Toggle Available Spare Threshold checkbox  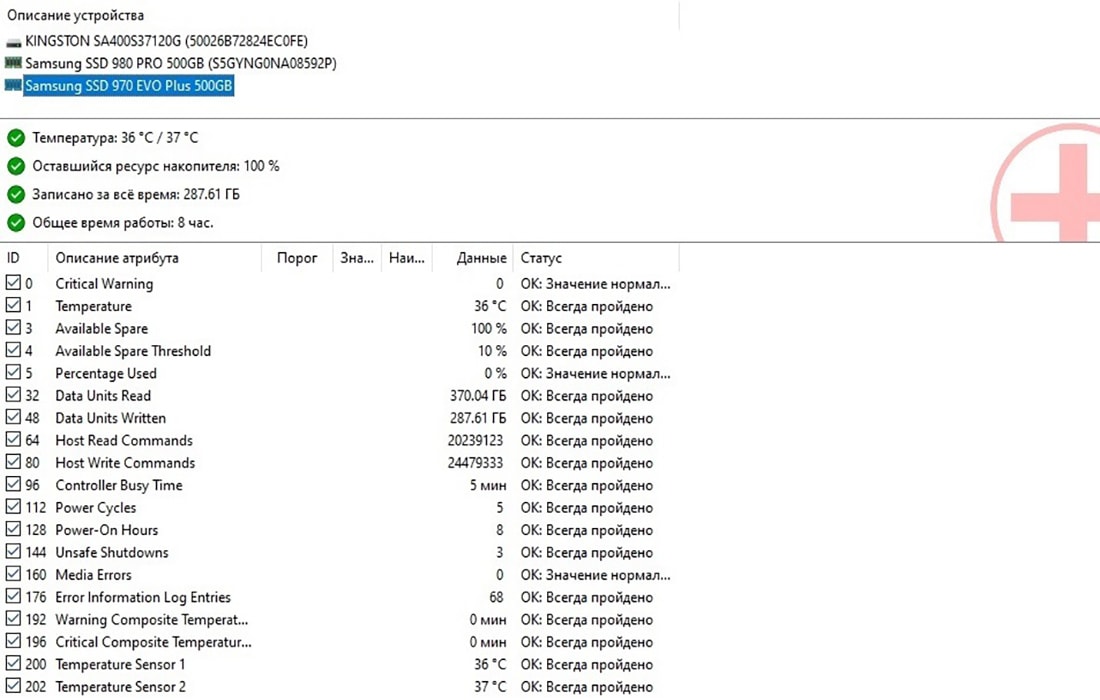point(13,350)
